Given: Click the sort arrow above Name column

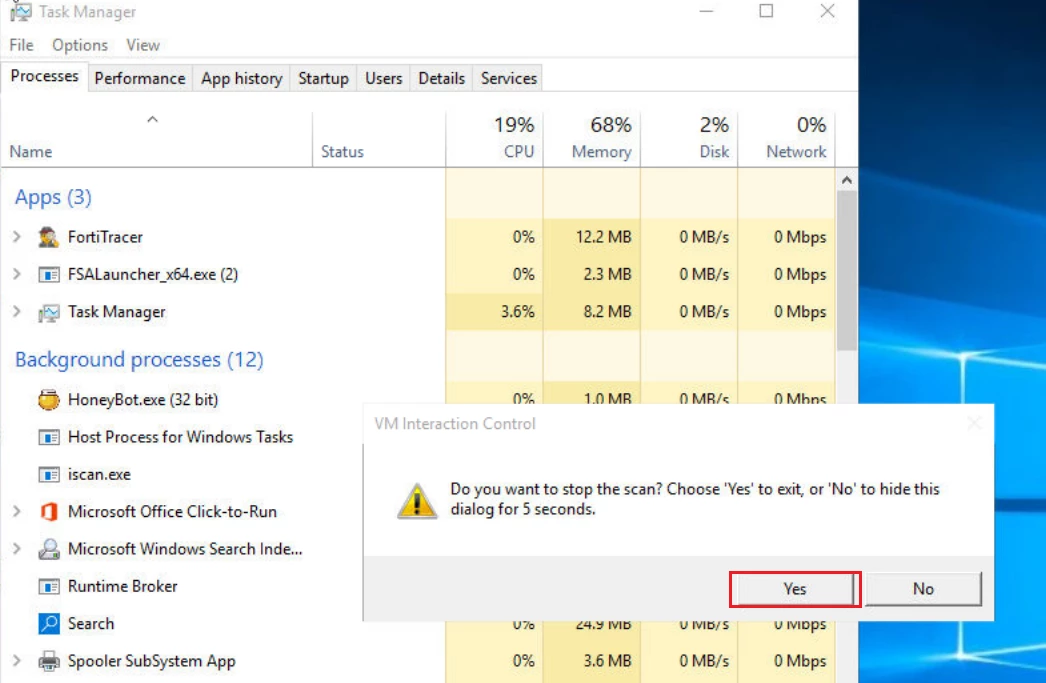Looking at the screenshot, I should coord(153,119).
